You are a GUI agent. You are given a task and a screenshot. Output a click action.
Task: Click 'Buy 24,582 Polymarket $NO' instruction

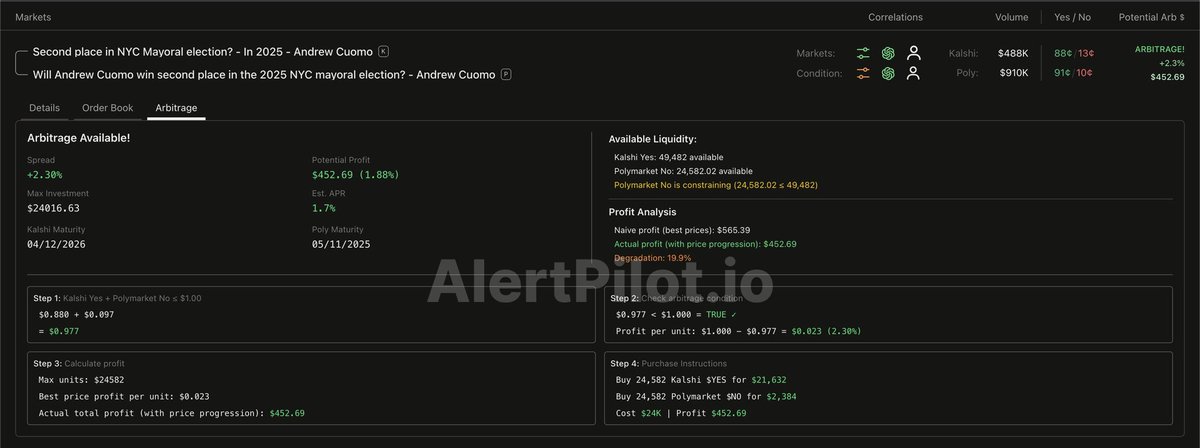click(708, 396)
